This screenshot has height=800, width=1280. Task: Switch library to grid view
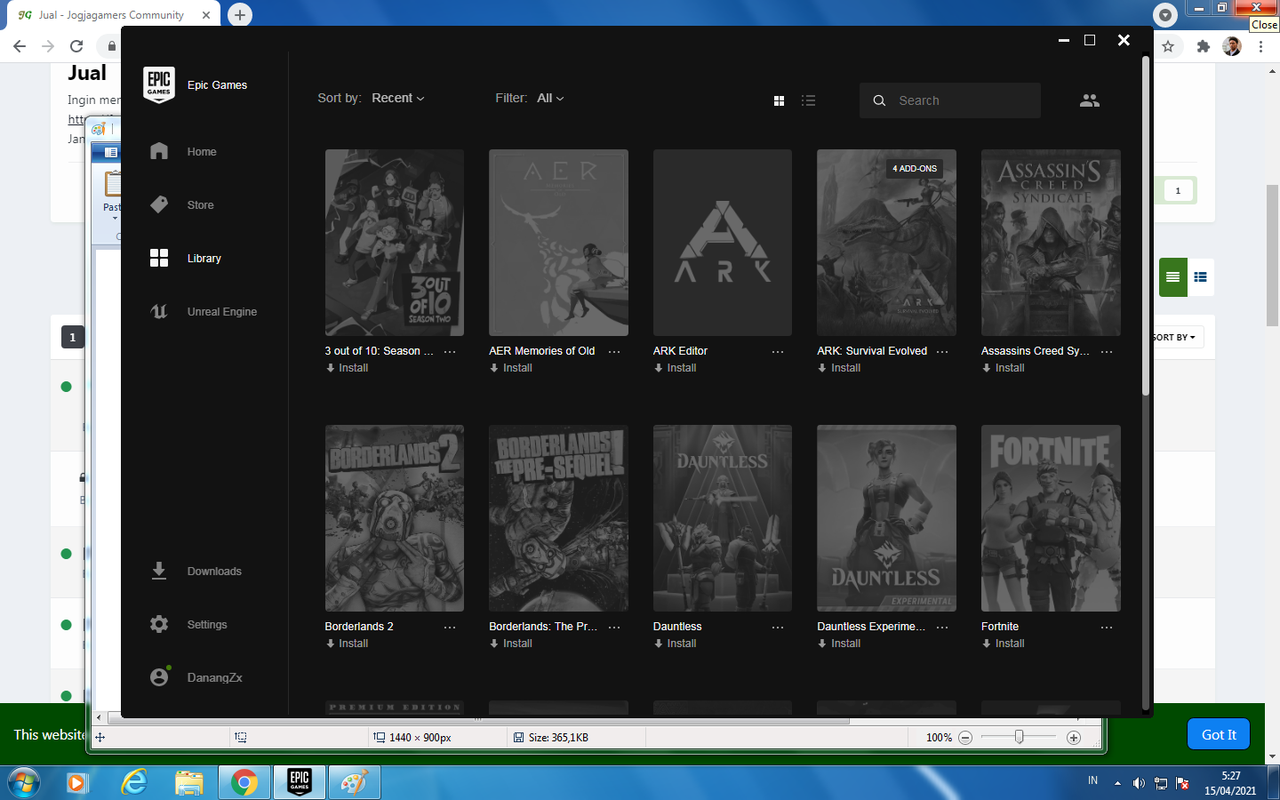(x=779, y=101)
